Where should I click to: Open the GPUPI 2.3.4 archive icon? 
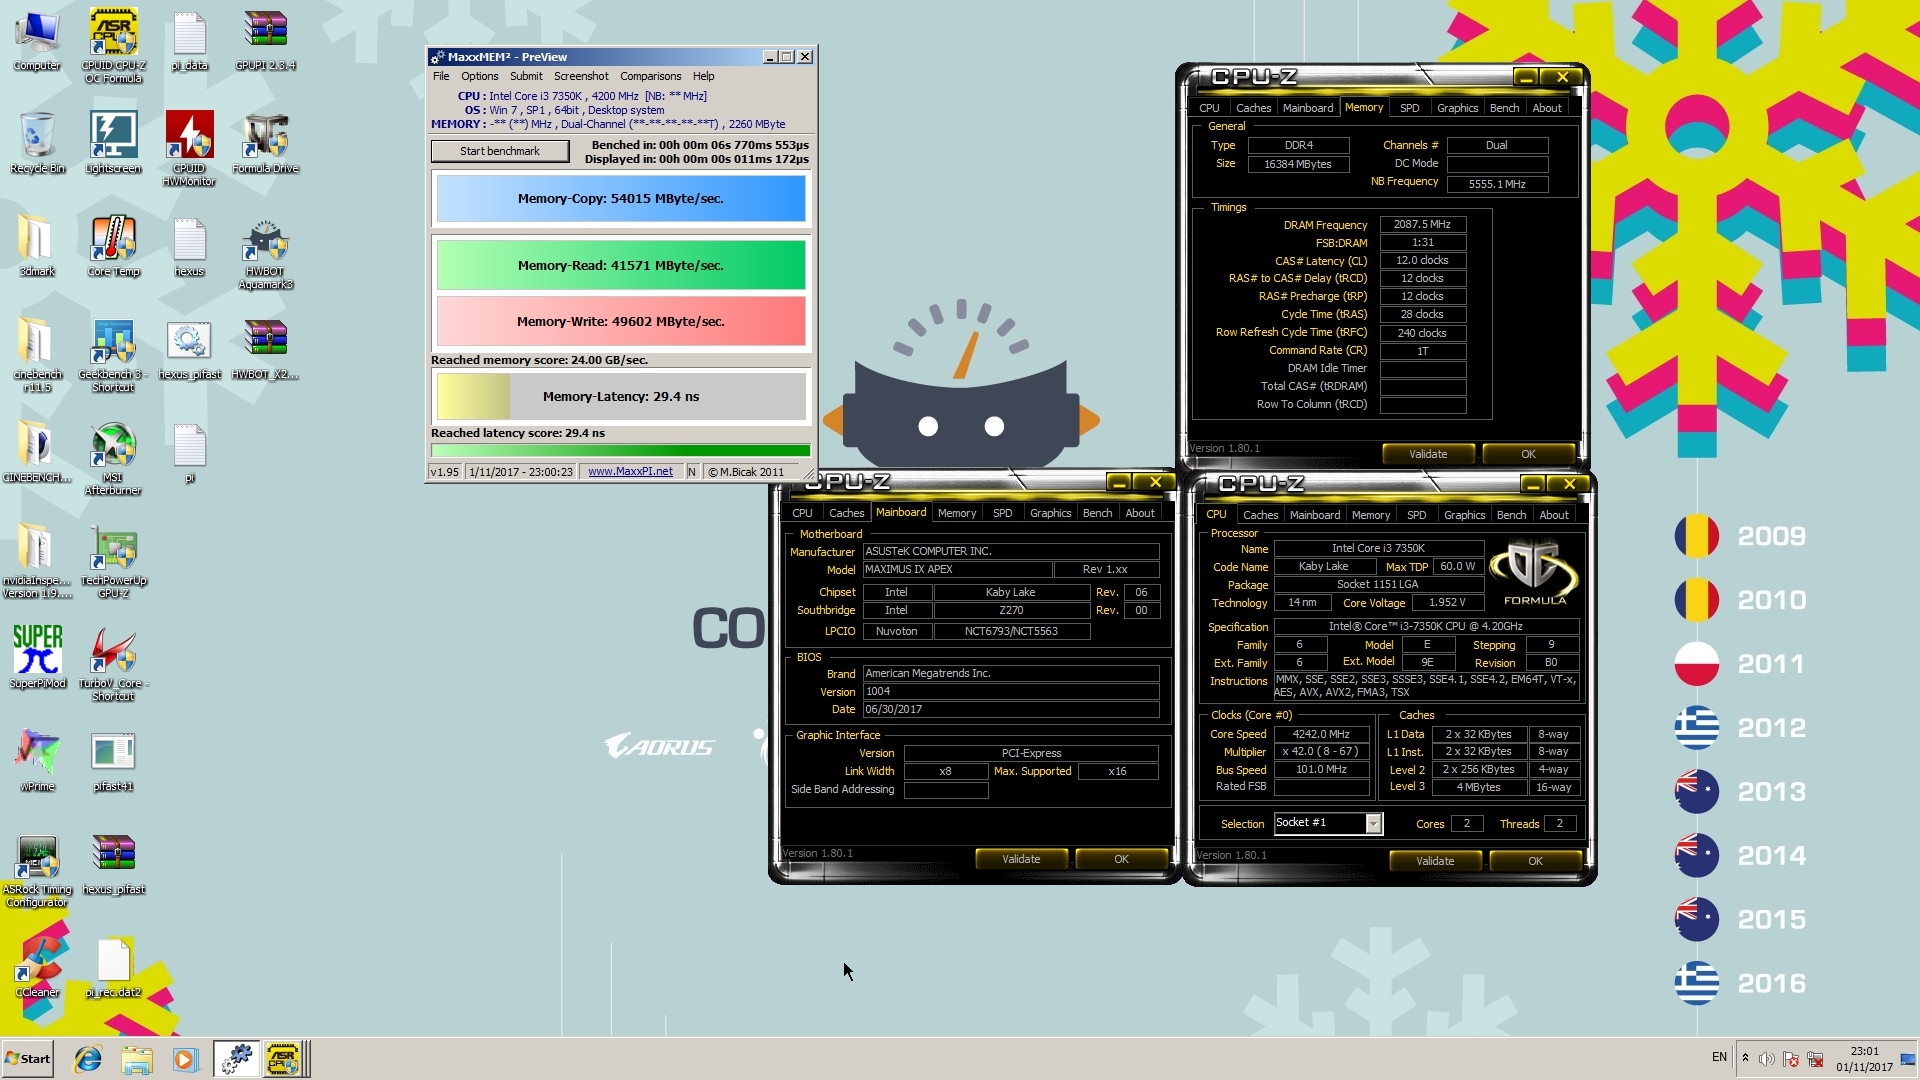point(265,42)
